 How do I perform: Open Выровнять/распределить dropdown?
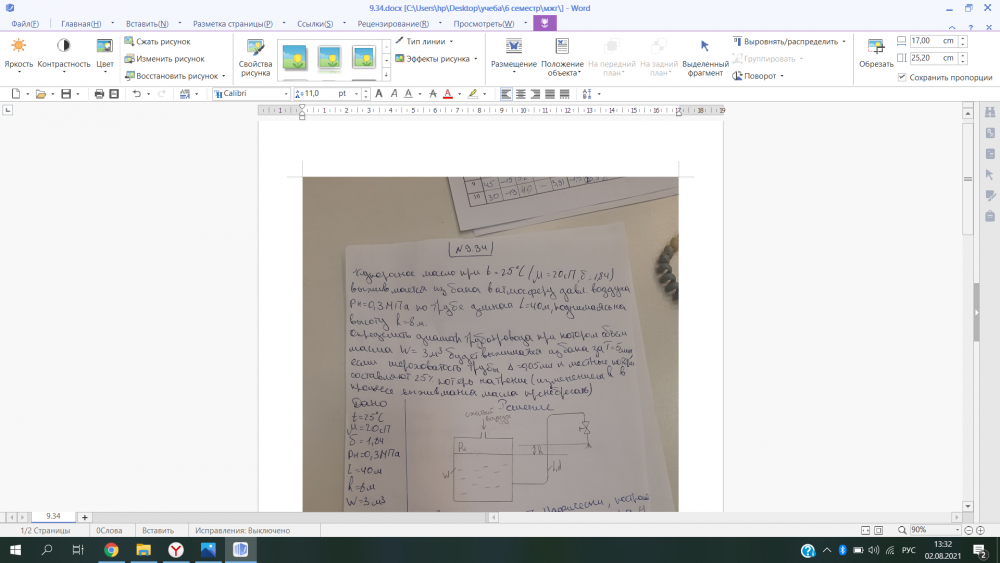tap(790, 41)
